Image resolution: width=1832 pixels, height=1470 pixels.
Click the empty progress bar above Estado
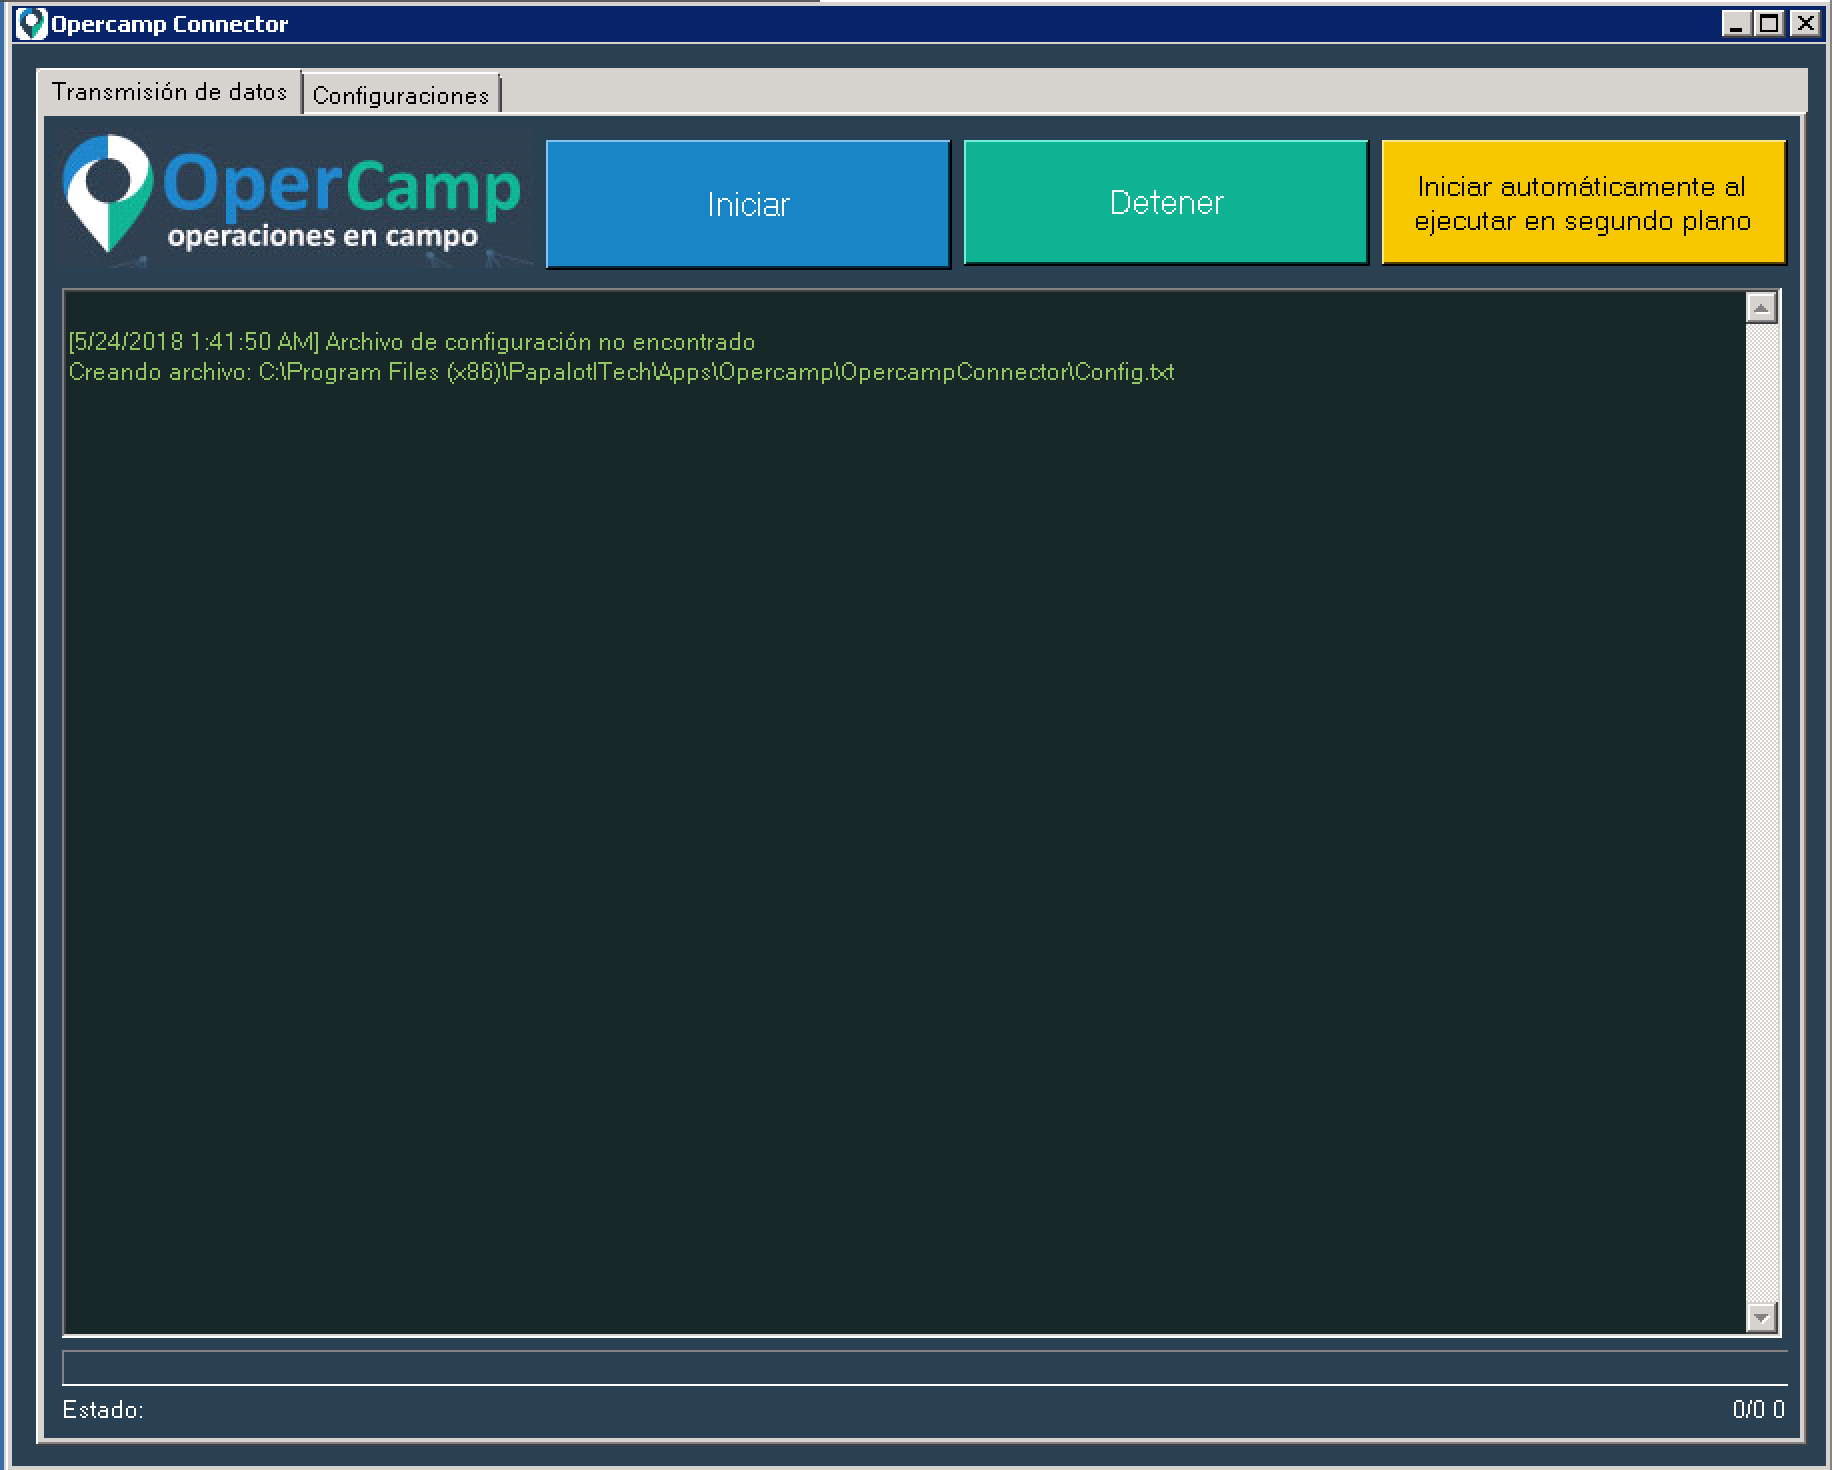click(x=924, y=1367)
